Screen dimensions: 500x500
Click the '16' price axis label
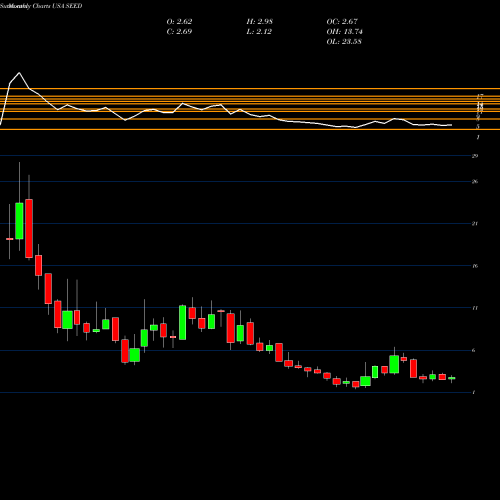[x=475, y=266]
